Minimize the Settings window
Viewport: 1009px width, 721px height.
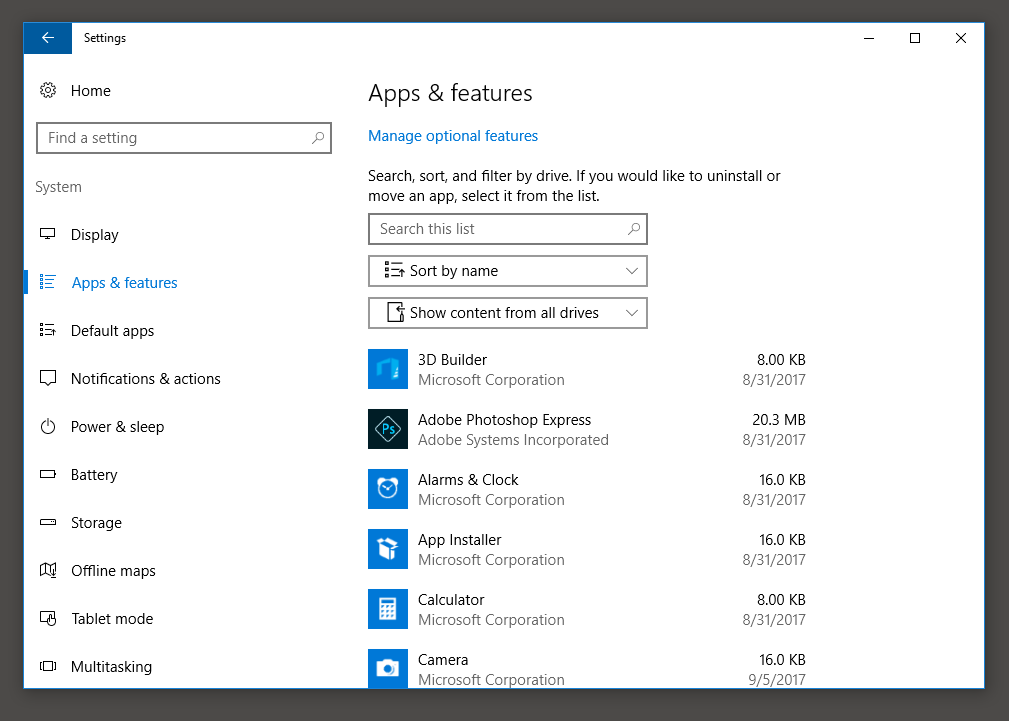point(869,38)
